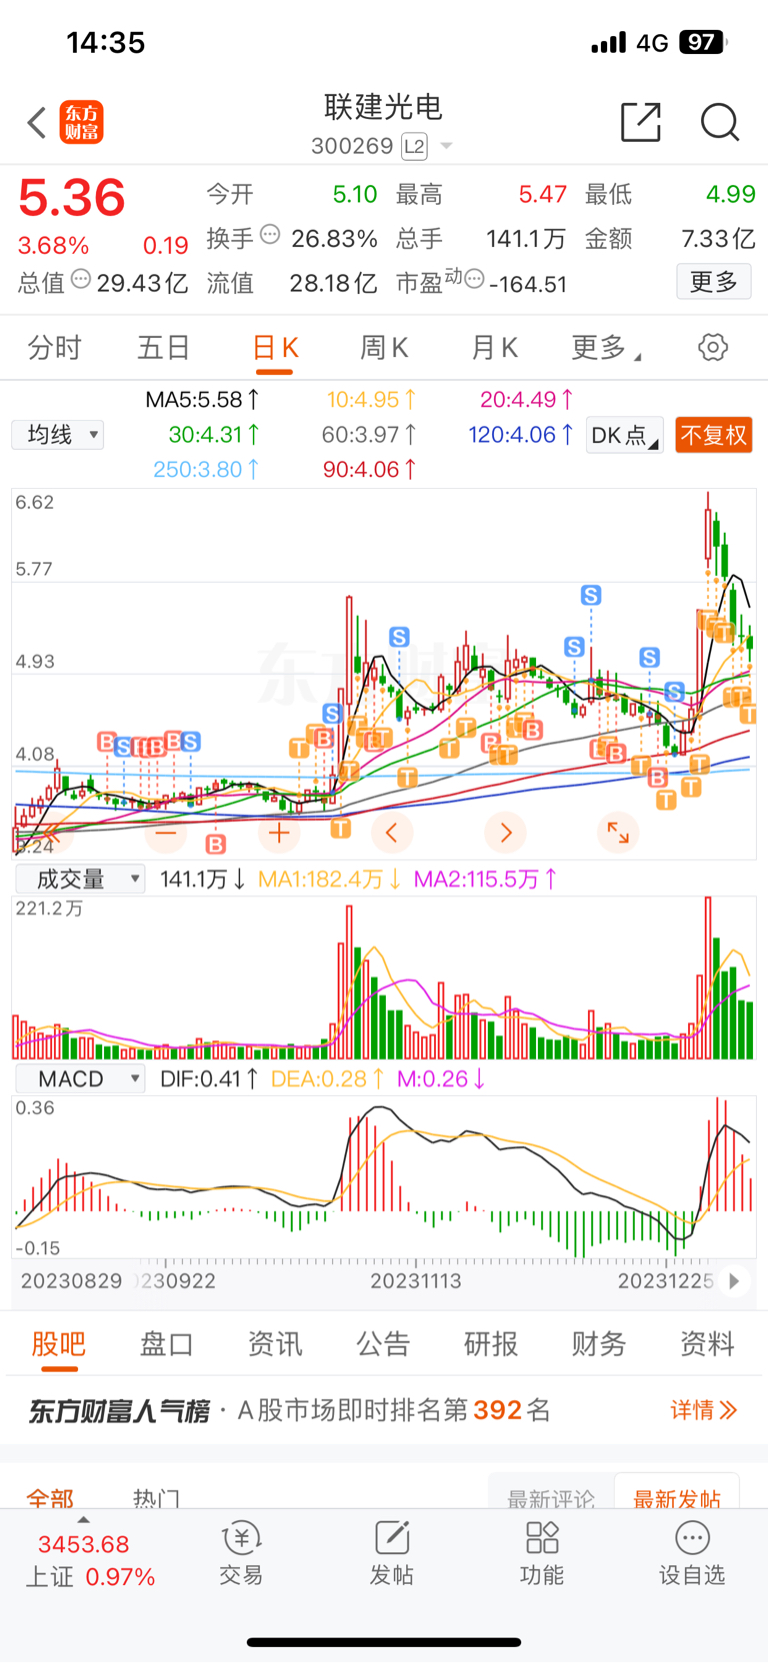Tap the 14:35 status bar clock
The width and height of the screenshot is (768, 1663).
tap(106, 42)
